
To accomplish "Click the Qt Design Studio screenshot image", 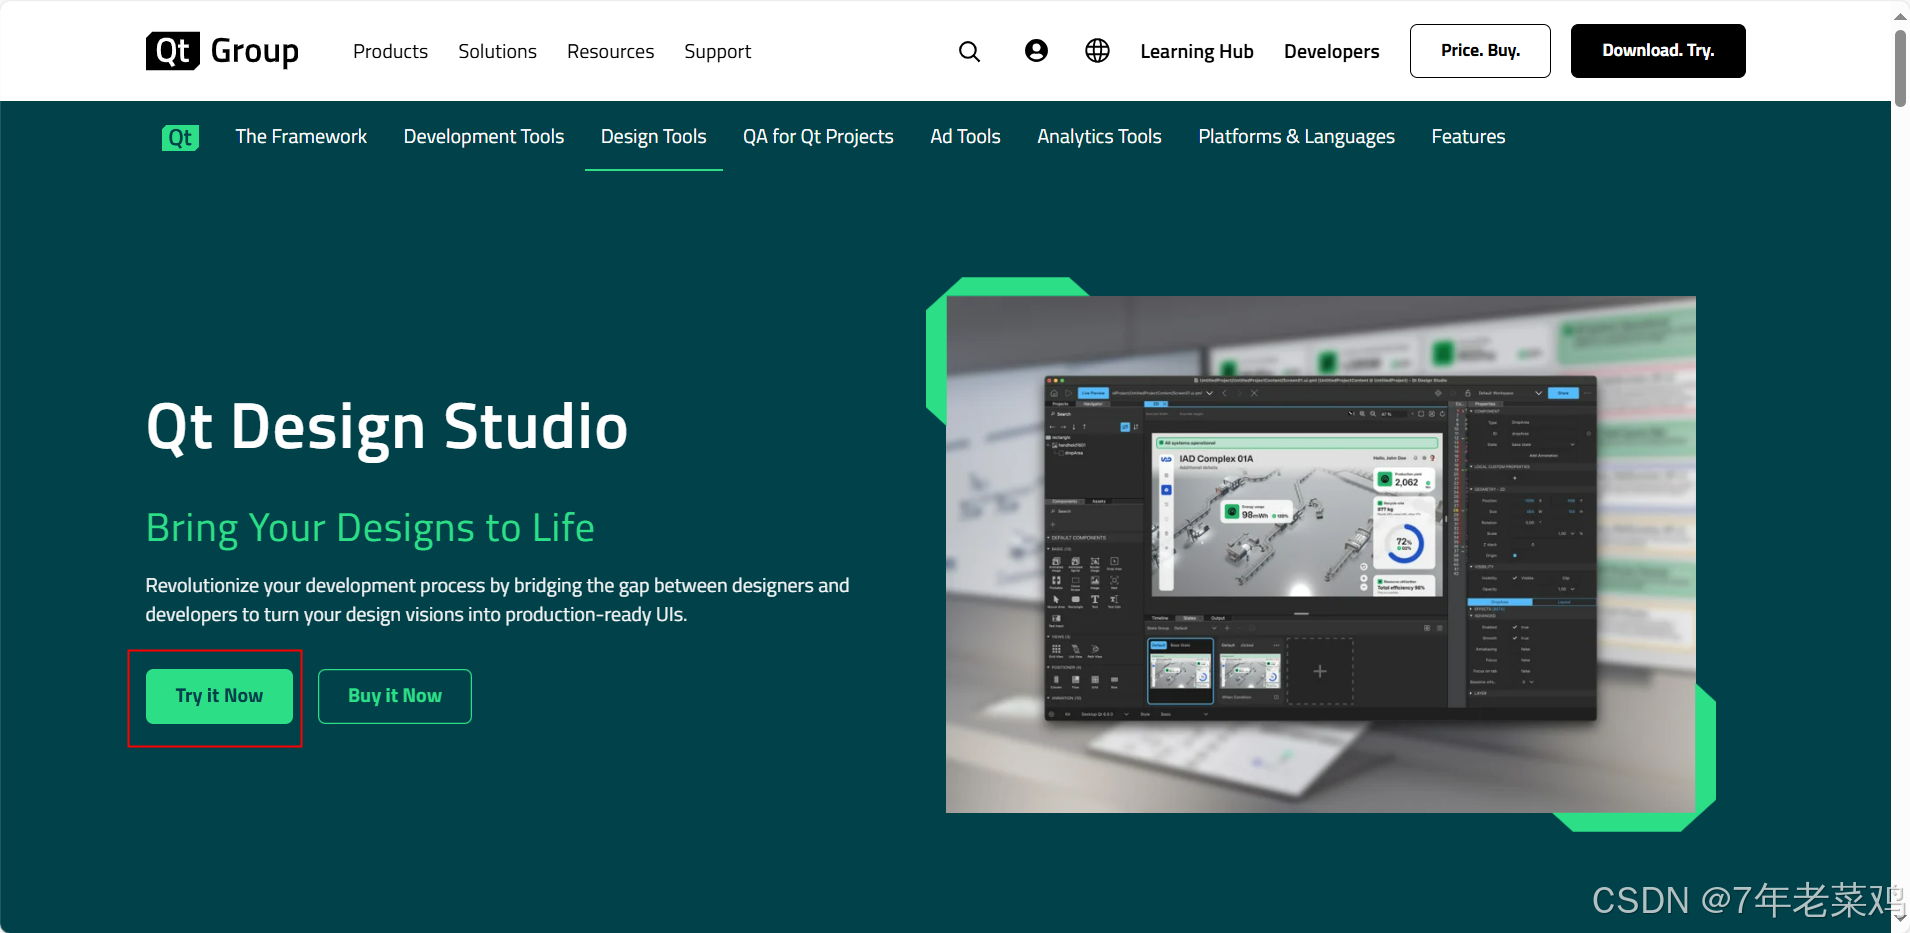I will click(1320, 554).
